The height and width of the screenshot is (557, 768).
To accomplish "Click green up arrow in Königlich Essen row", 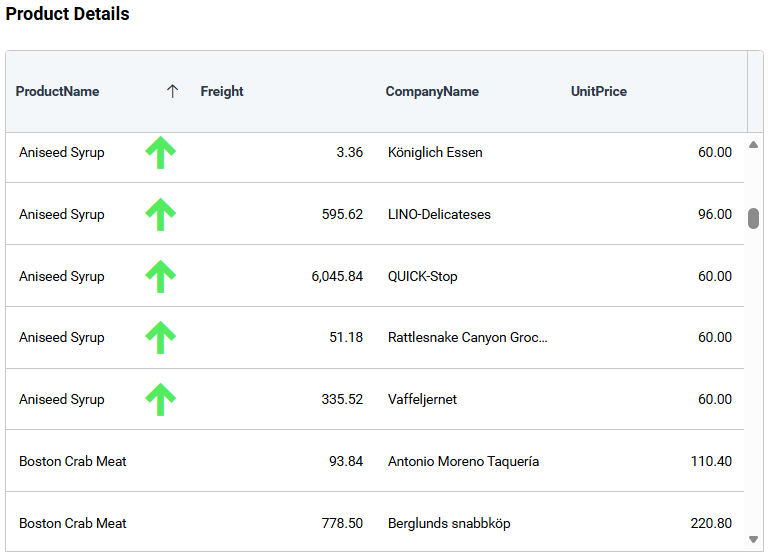I will click(160, 153).
